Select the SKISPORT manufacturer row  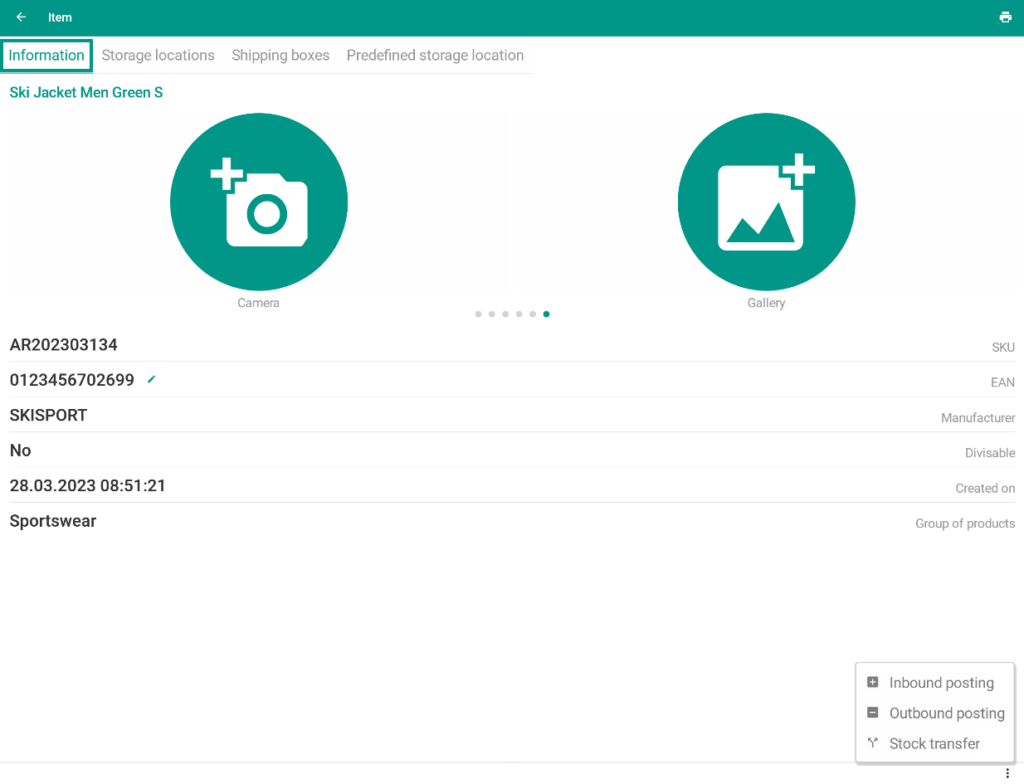48,415
